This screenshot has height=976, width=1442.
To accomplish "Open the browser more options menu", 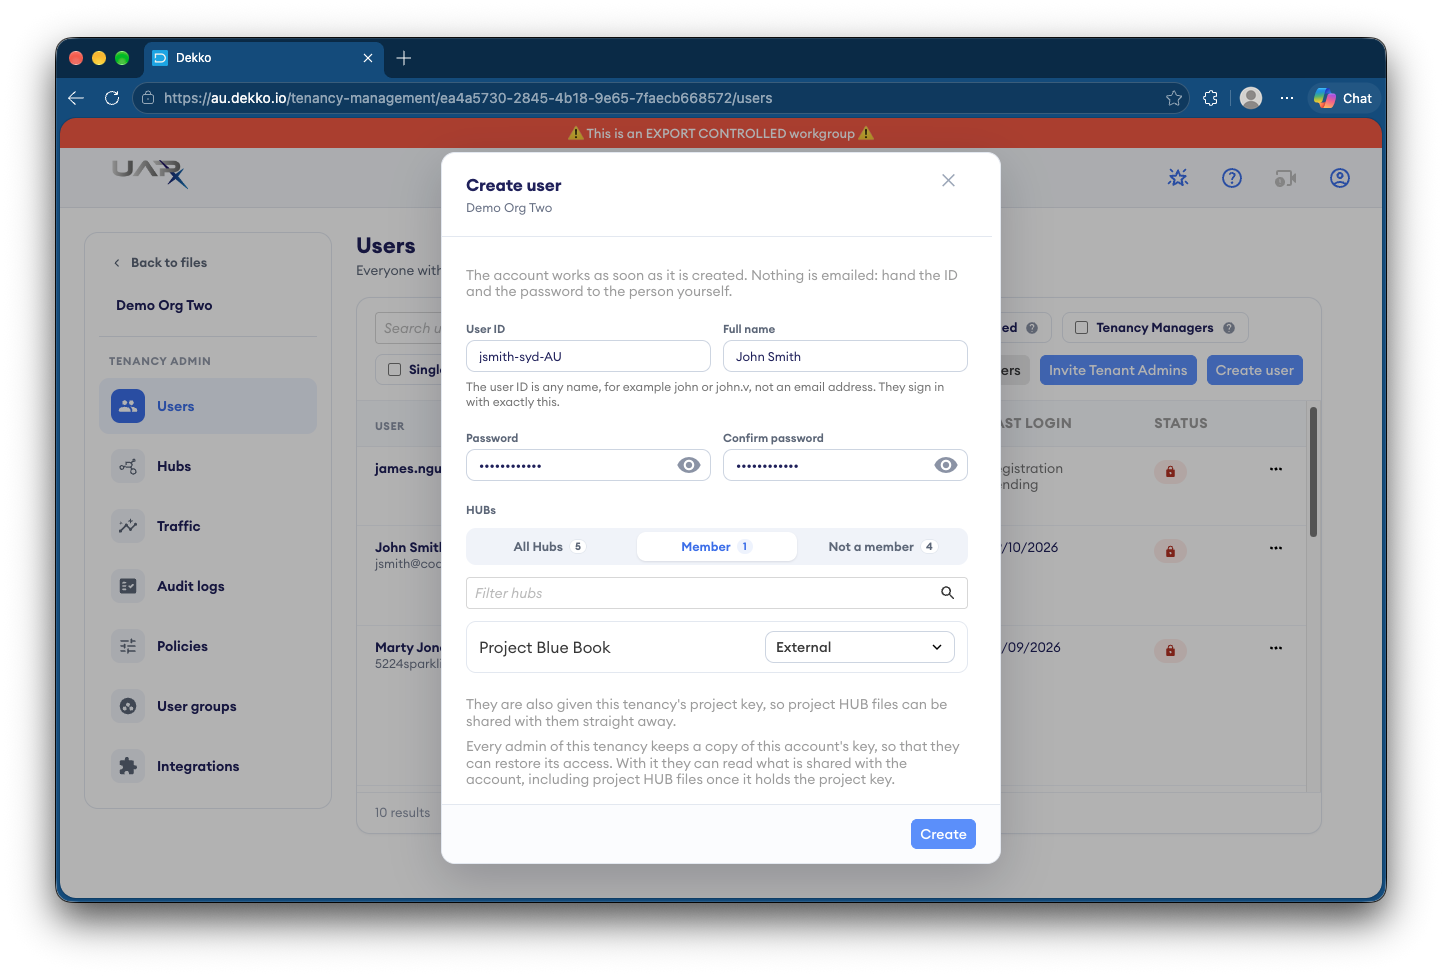I will point(1287,98).
